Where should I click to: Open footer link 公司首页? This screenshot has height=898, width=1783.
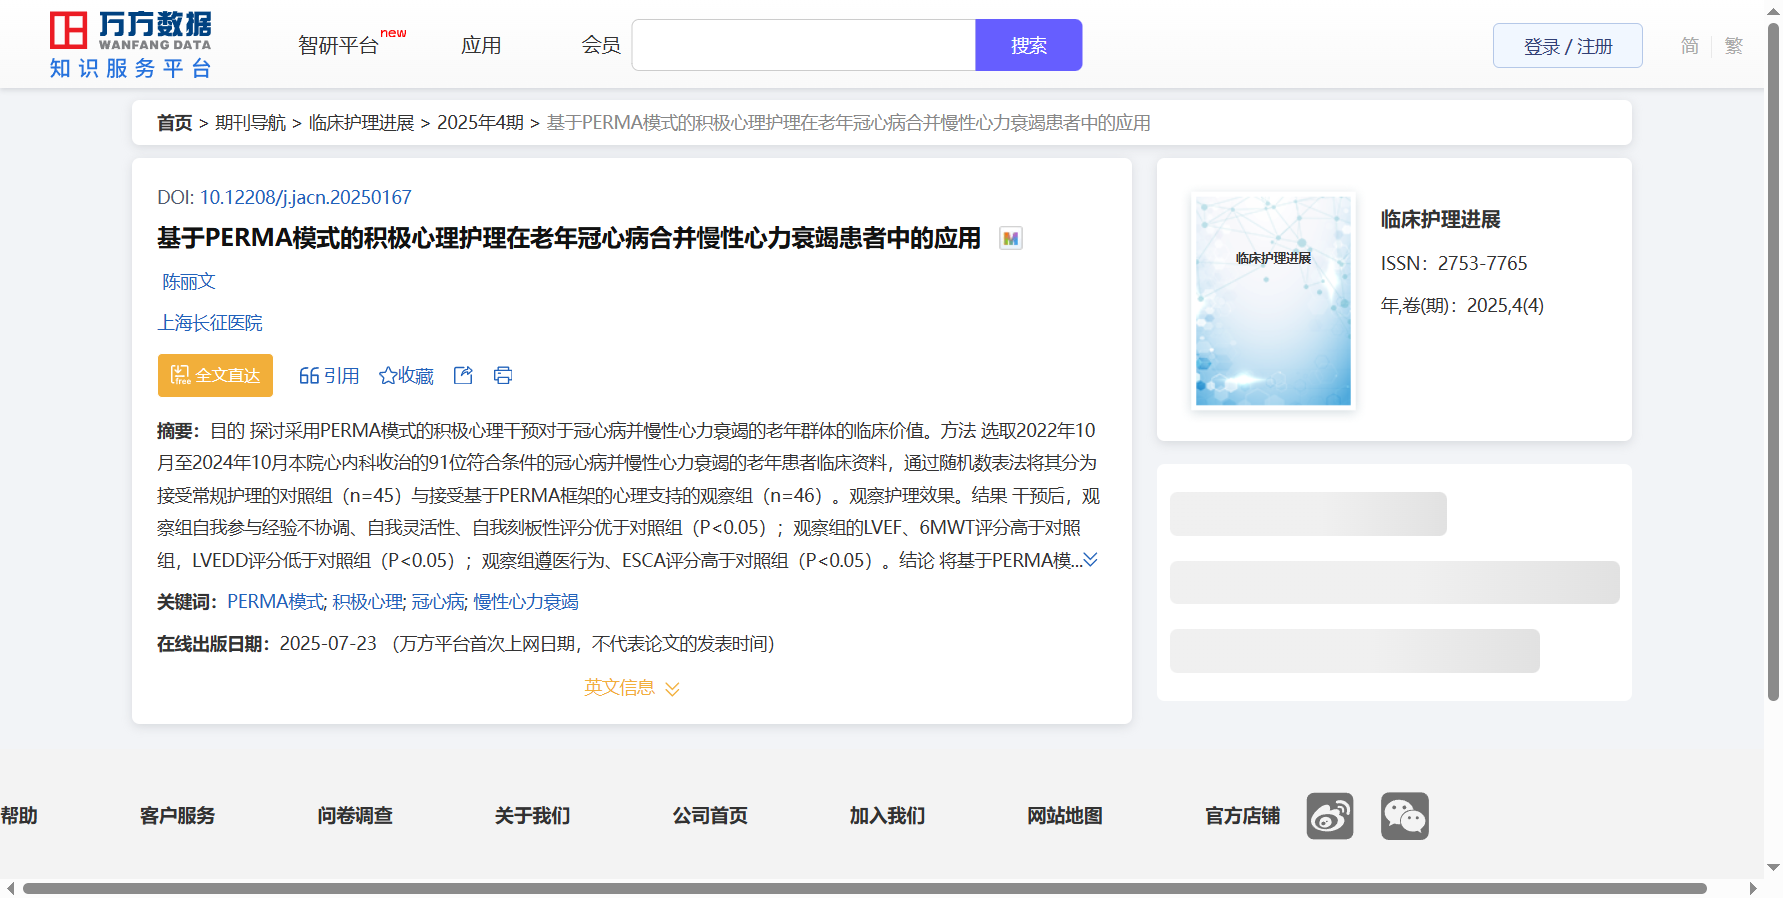point(710,816)
